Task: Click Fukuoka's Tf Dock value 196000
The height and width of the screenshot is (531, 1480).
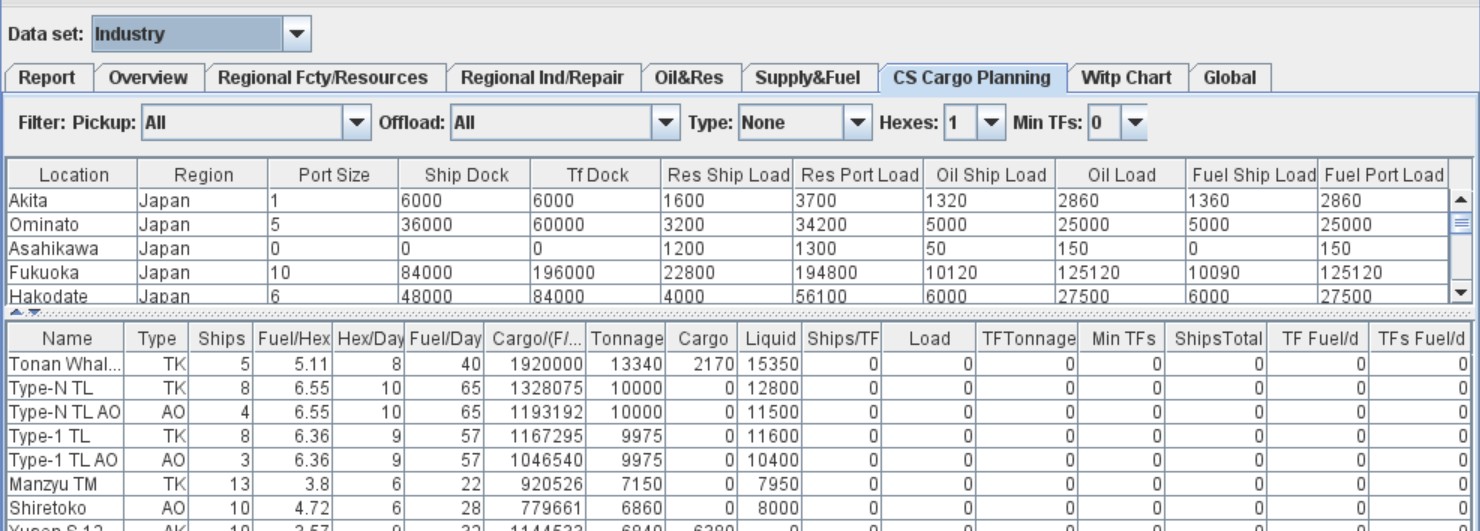Action: click(x=596, y=272)
